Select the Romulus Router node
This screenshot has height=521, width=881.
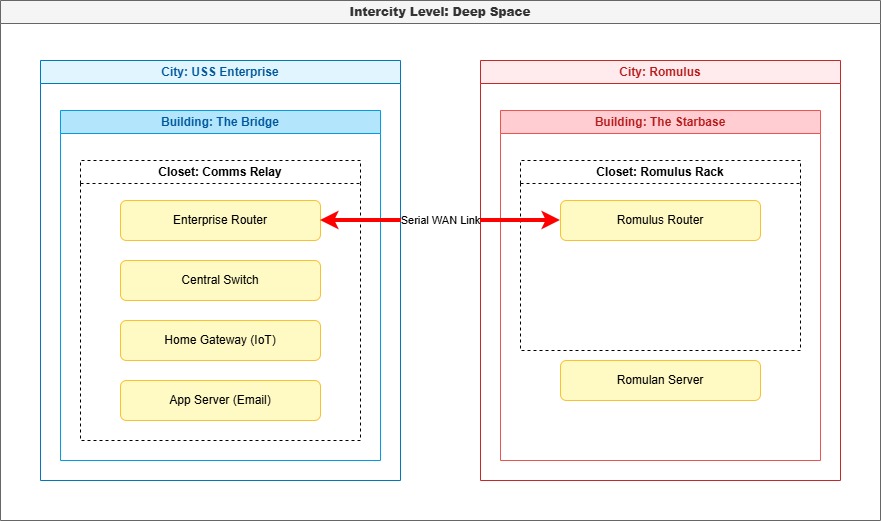point(660,220)
